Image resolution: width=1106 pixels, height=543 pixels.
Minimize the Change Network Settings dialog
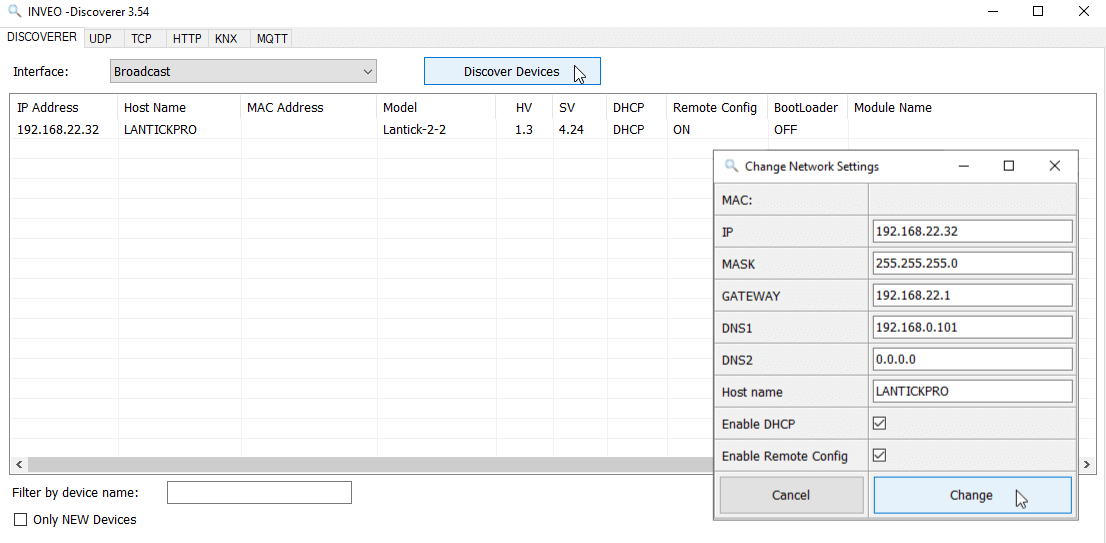(963, 166)
